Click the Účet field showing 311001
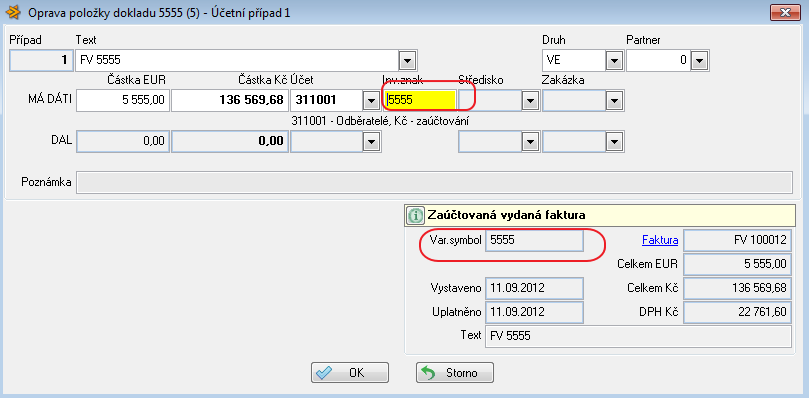This screenshot has width=809, height=398. pyautogui.click(x=327, y=101)
